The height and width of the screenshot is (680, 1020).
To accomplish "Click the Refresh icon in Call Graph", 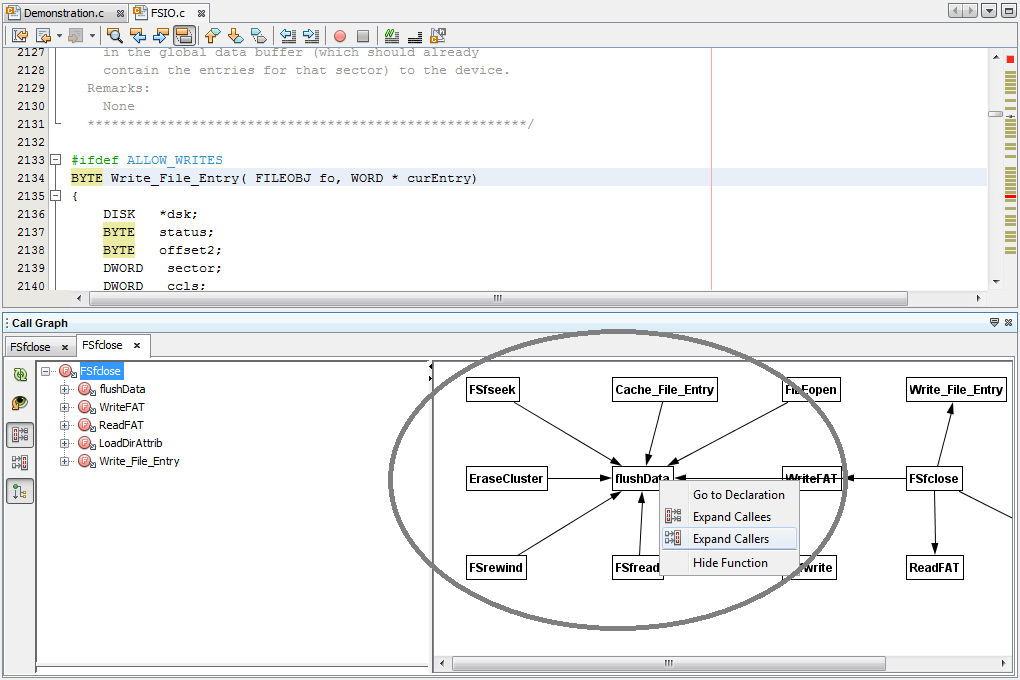I will pyautogui.click(x=20, y=375).
